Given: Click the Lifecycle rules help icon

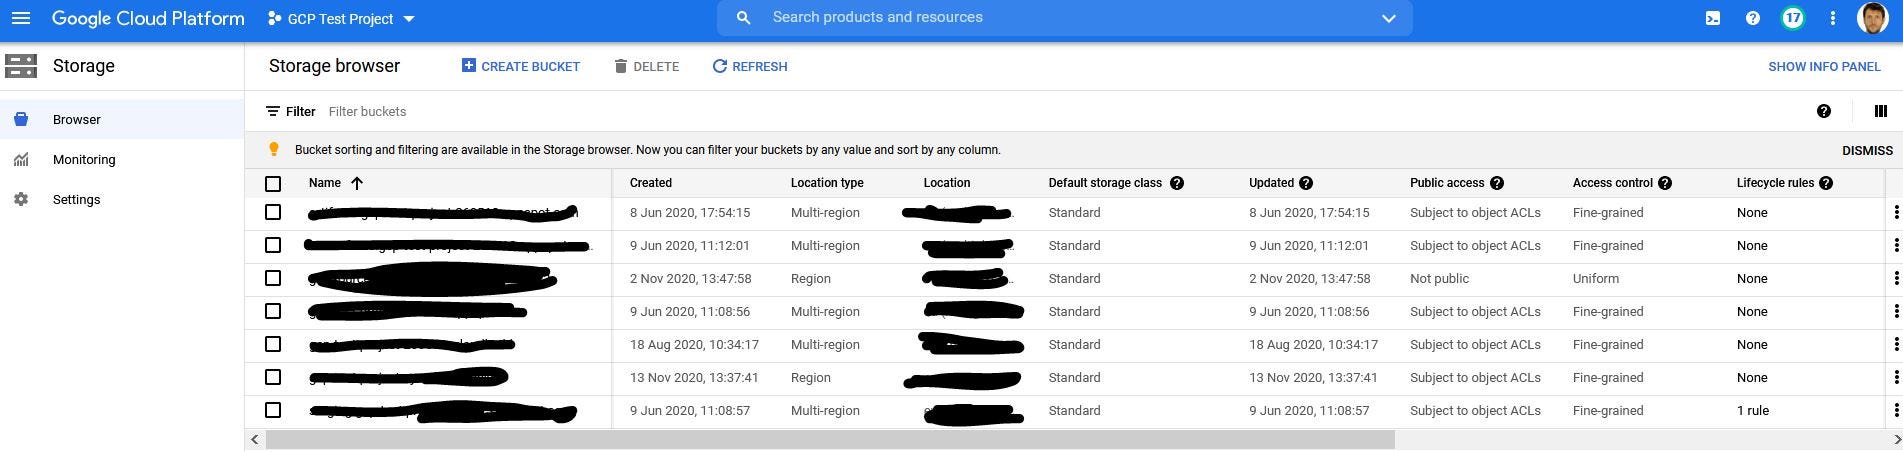Looking at the screenshot, I should (1826, 183).
